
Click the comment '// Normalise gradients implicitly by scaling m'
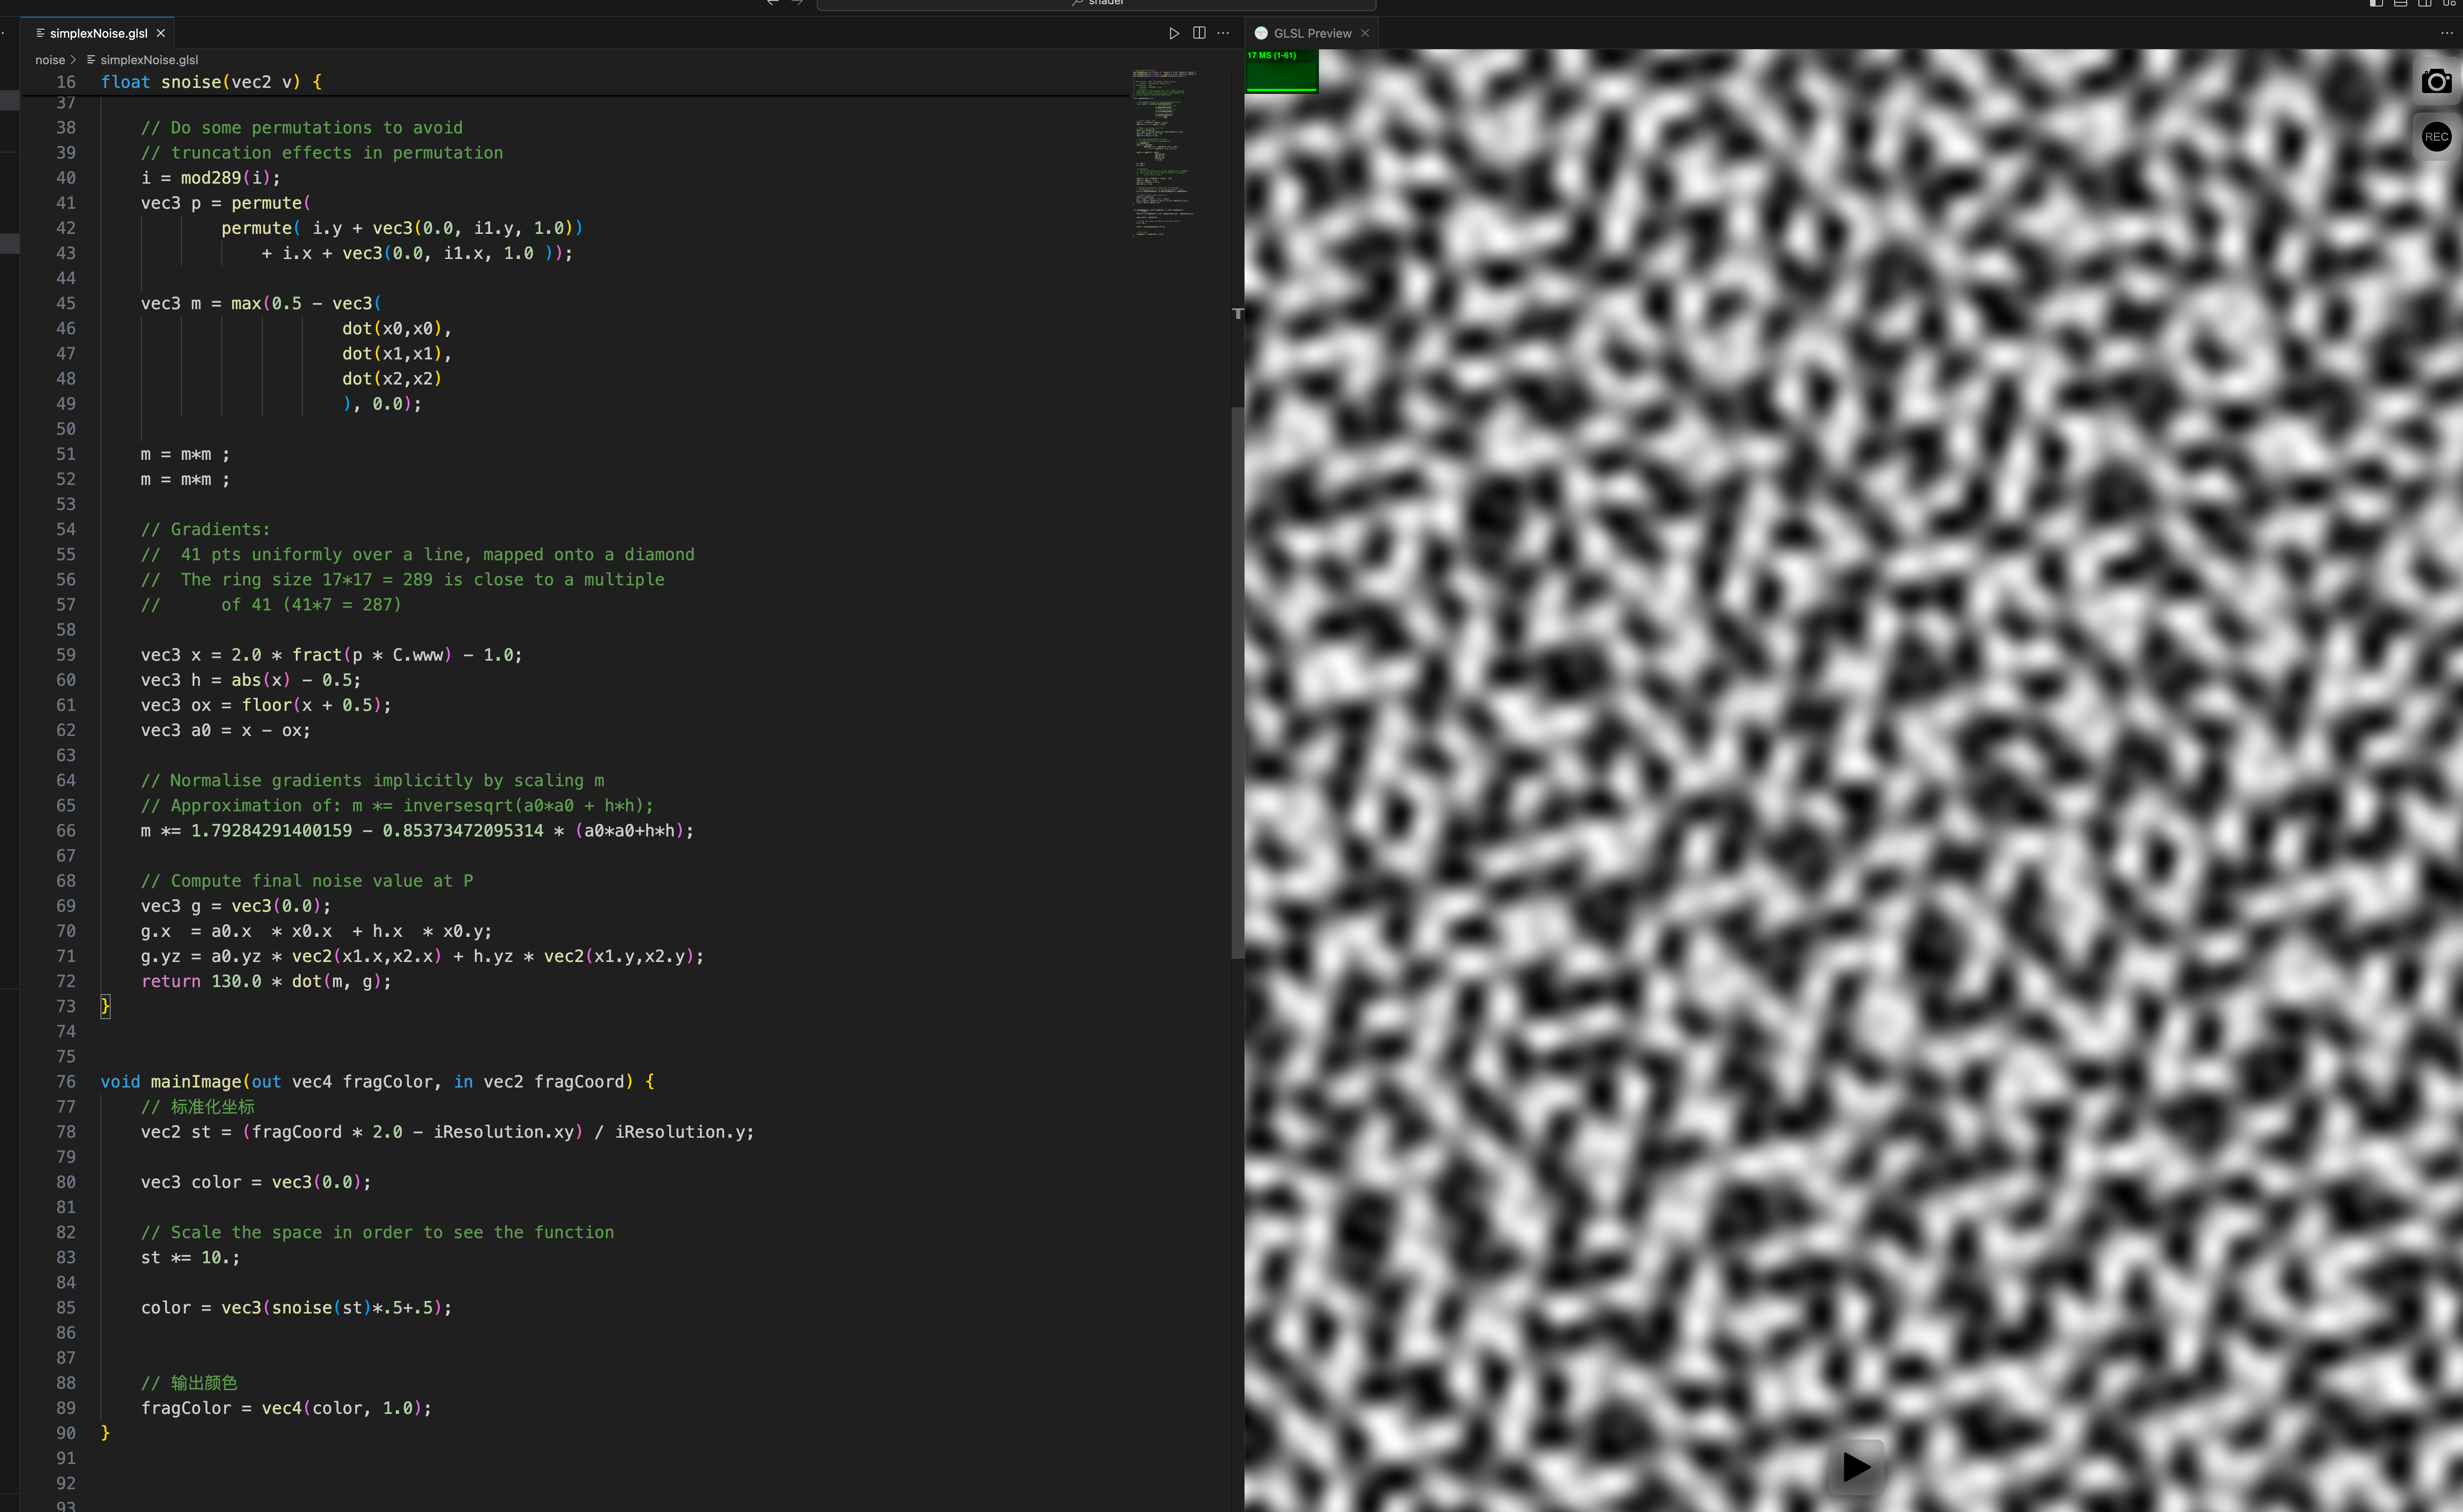click(x=373, y=780)
